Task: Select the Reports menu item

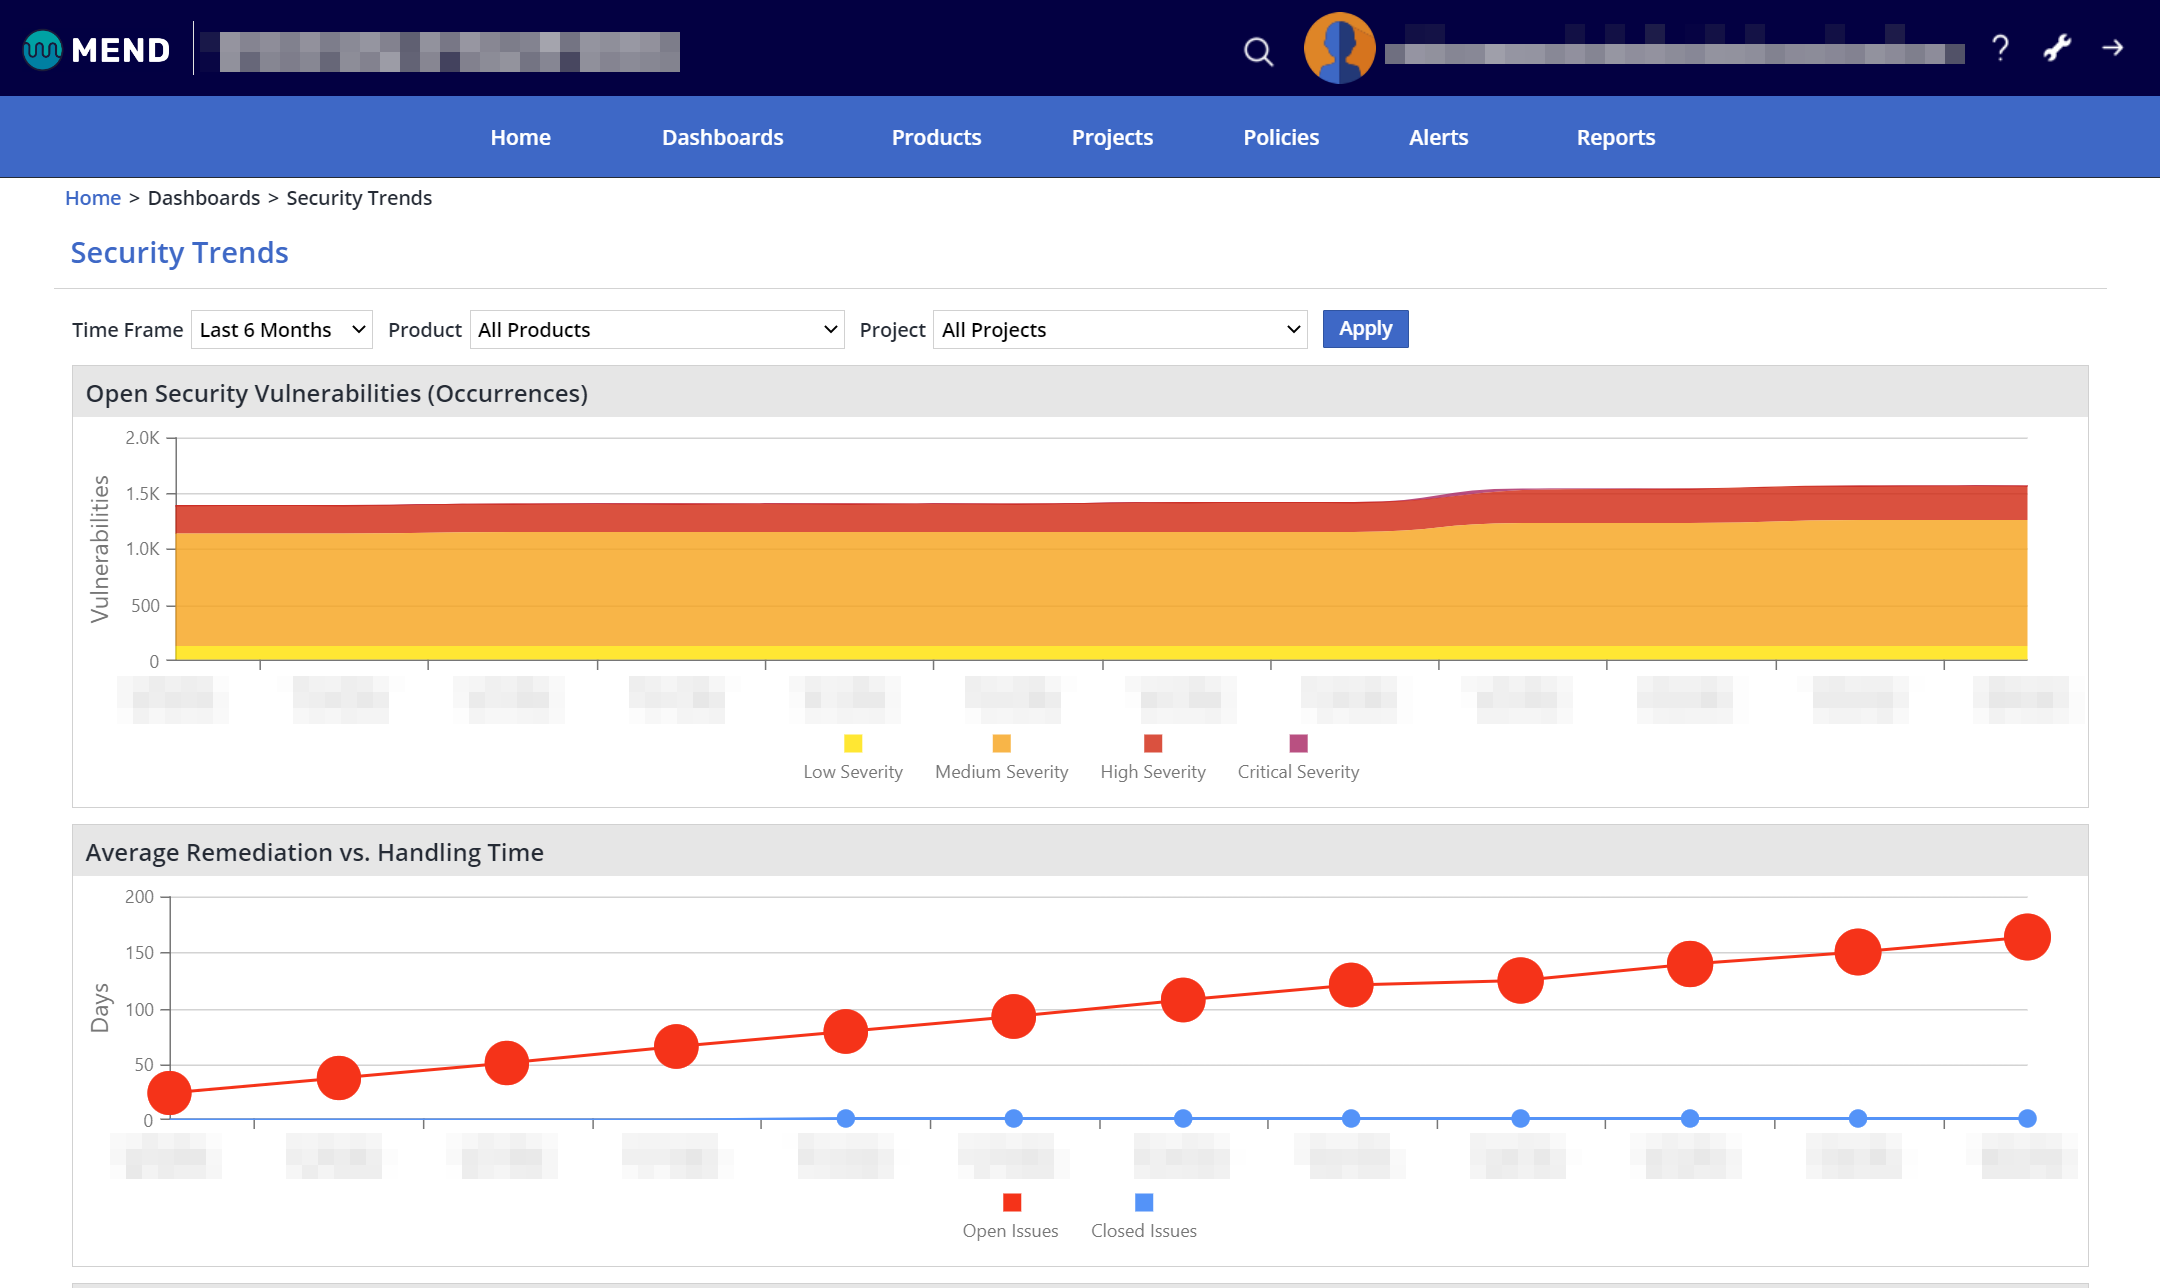Action: pyautogui.click(x=1615, y=137)
